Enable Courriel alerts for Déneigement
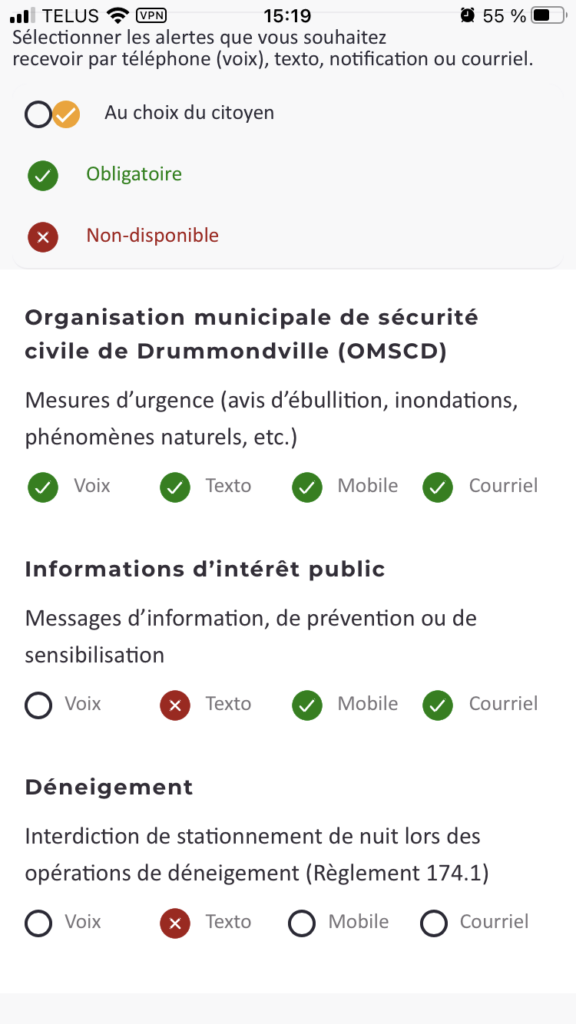Viewport: 576px width, 1024px height. pyautogui.click(x=434, y=923)
